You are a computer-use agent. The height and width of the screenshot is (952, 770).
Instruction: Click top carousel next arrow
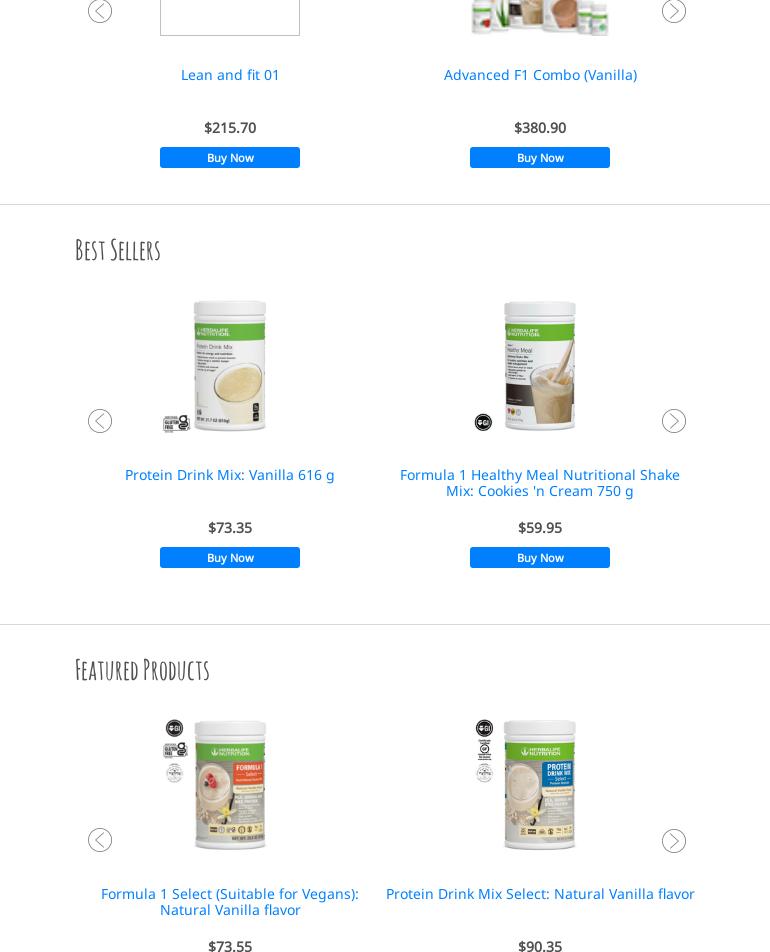[673, 10]
